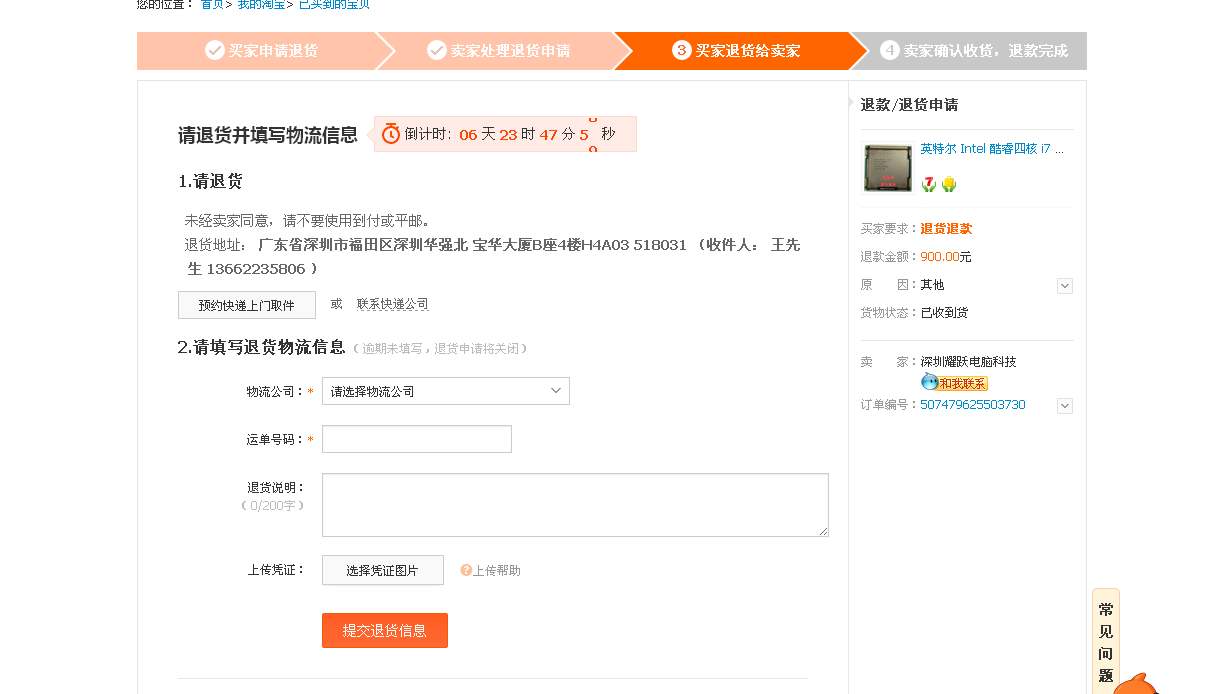1211x694 pixels.
Task: Click the 已收到货 goods status value
Action: click(944, 313)
